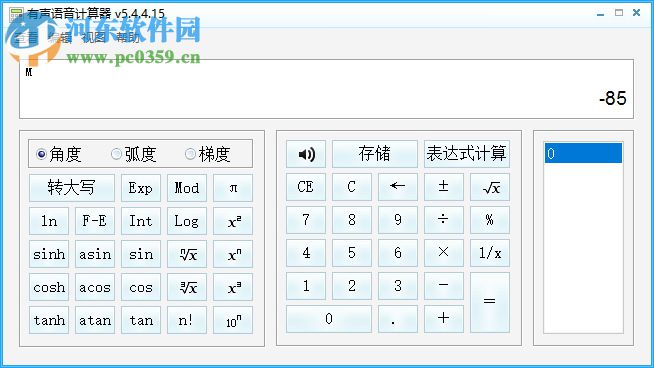654x368 pixels.
Task: Click the Int button
Action: point(141,221)
